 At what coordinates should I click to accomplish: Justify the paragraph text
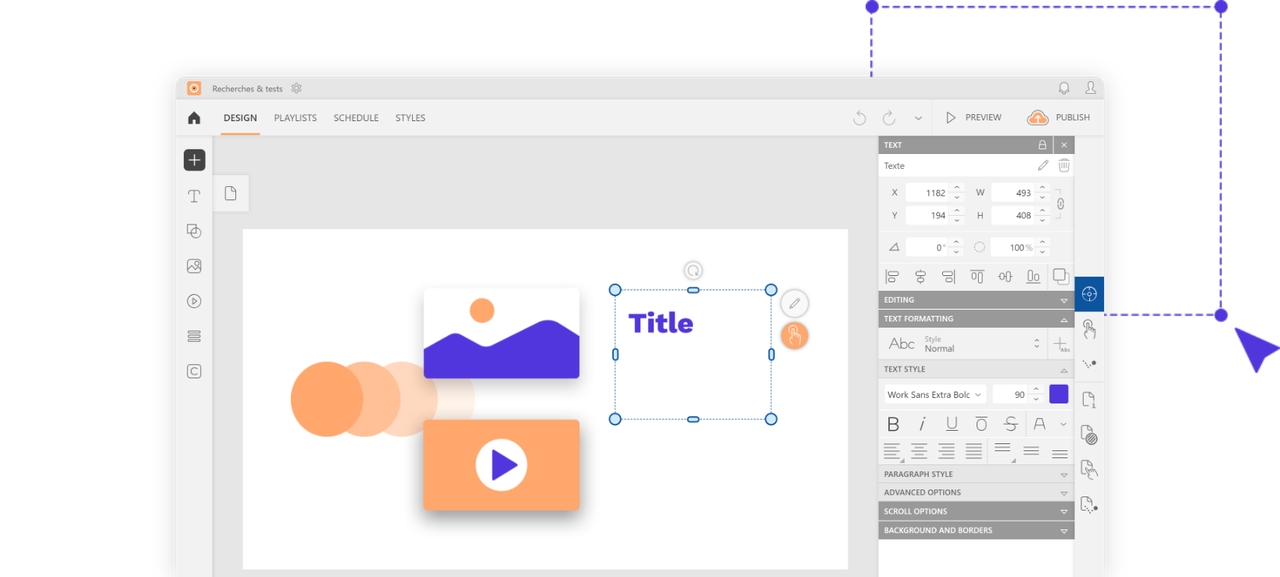point(974,452)
